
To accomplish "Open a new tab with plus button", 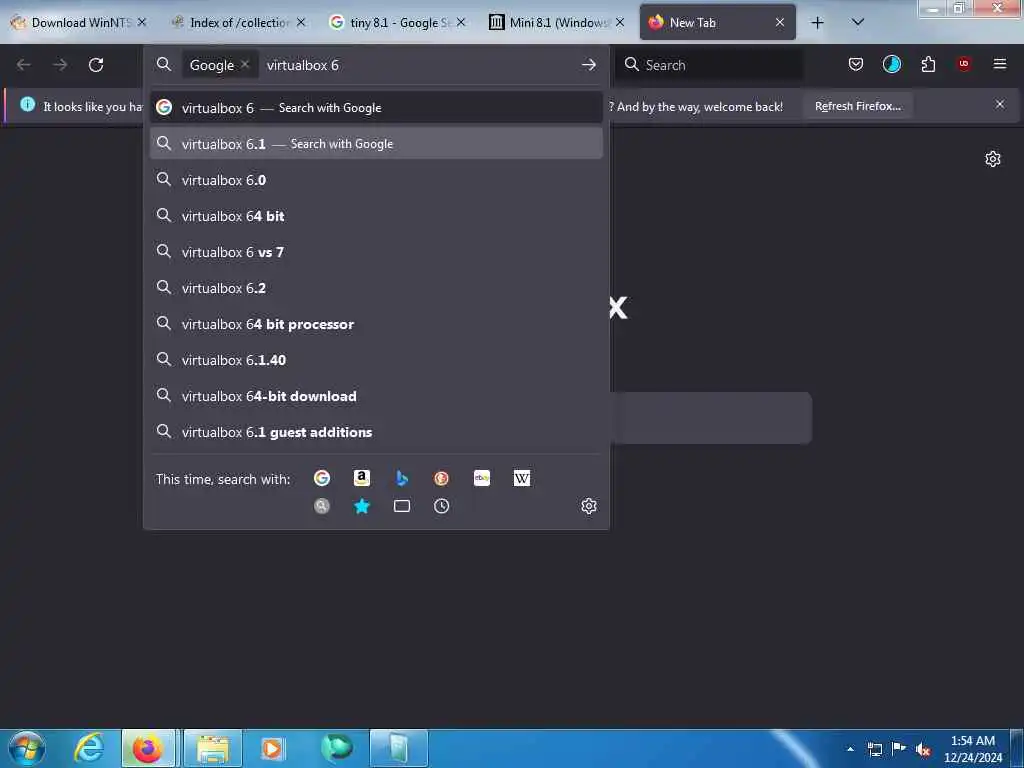I will tap(817, 23).
